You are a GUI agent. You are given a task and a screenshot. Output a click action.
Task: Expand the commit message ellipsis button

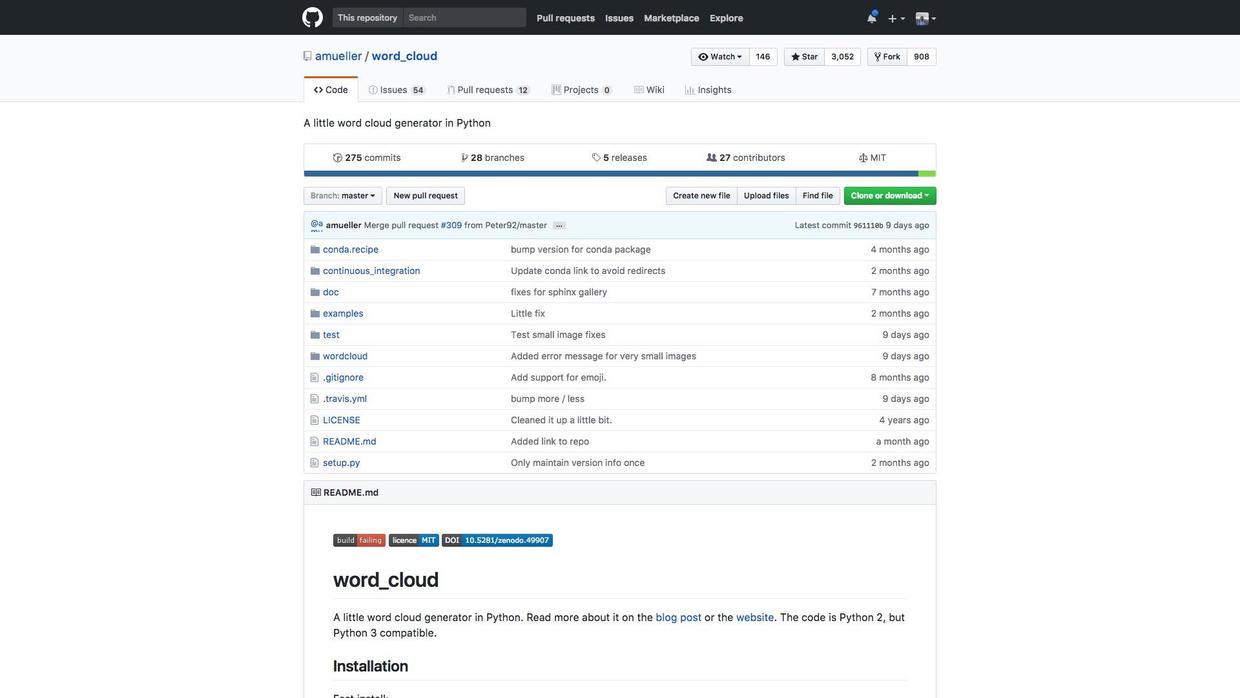559,225
